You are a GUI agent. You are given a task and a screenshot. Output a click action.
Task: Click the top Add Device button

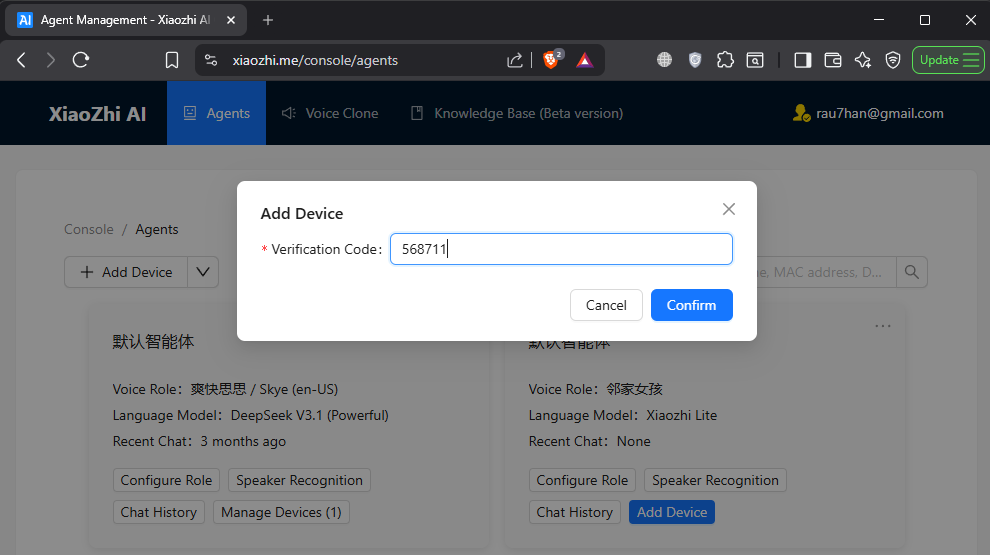tap(126, 272)
